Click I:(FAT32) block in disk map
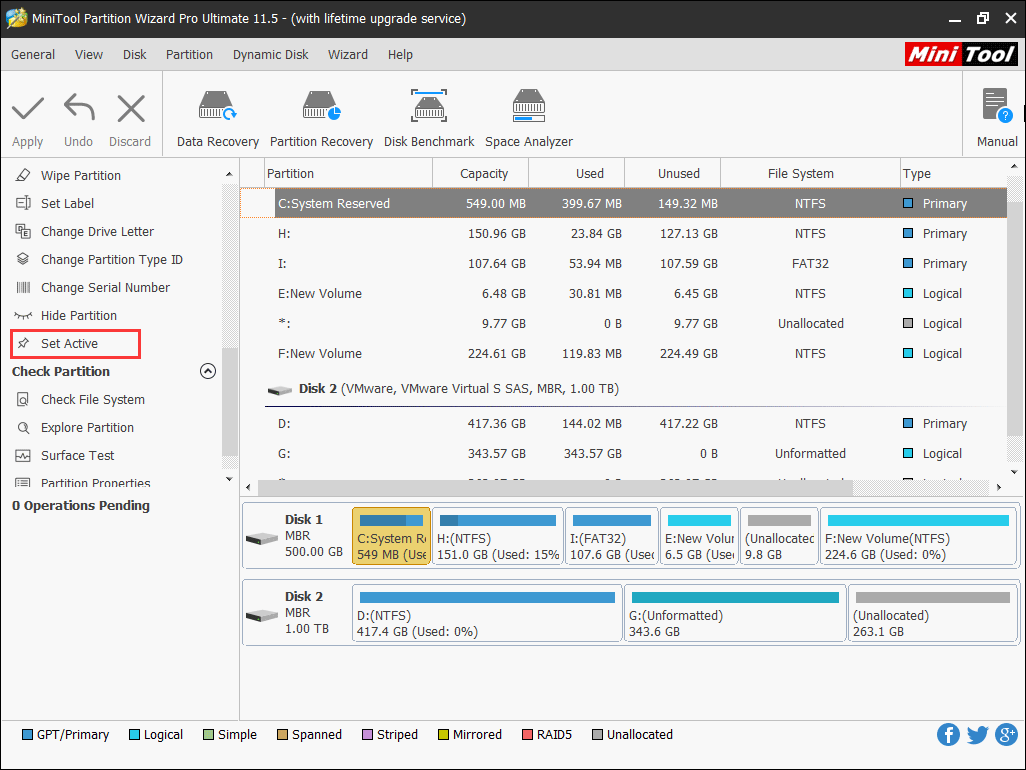The width and height of the screenshot is (1026, 770). point(612,536)
